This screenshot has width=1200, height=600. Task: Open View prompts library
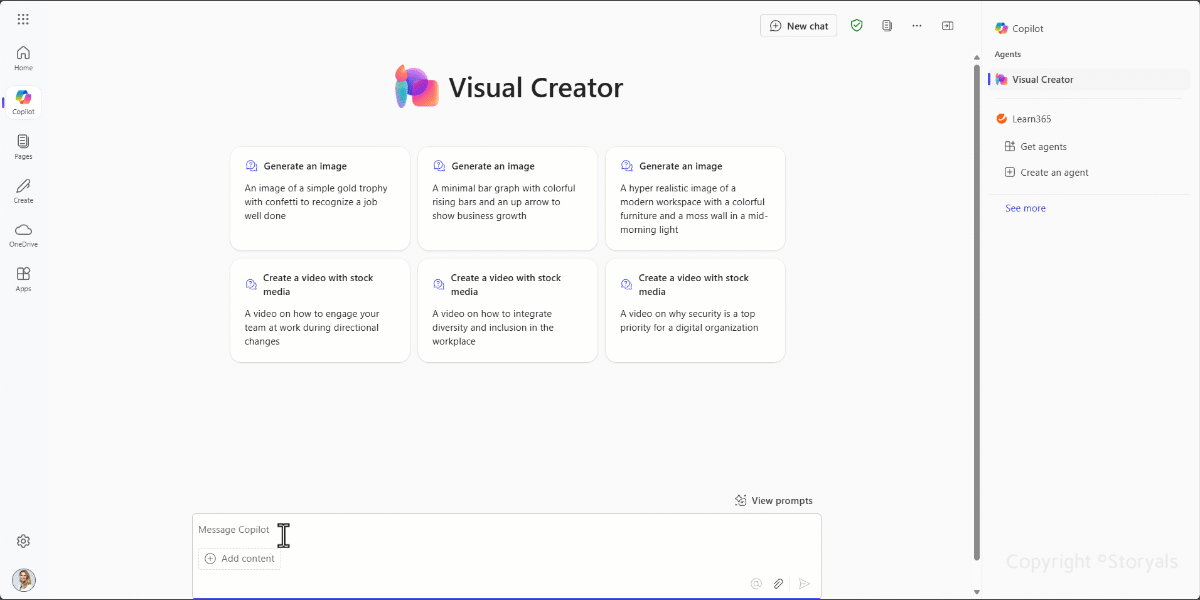[774, 500]
